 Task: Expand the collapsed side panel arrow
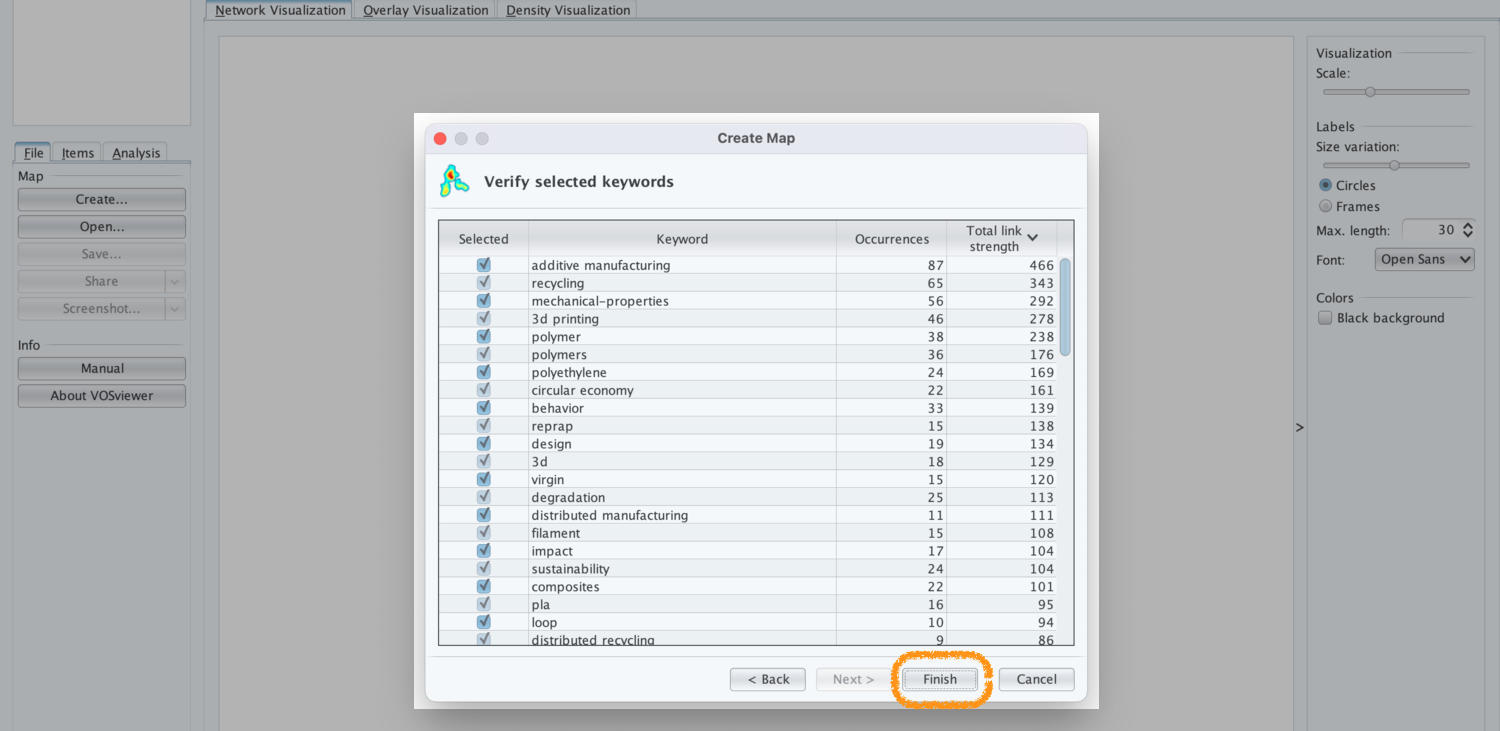[x=1299, y=427]
